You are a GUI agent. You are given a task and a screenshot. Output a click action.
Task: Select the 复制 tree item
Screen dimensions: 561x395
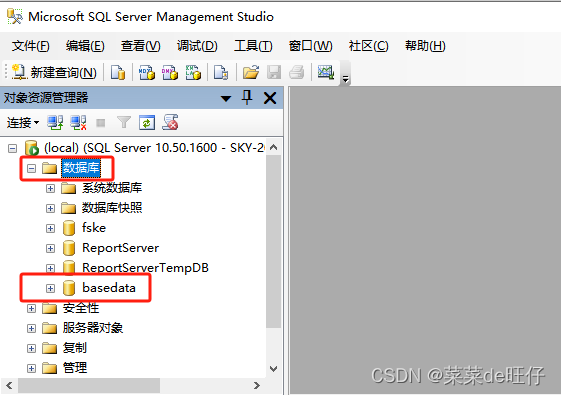(x=75, y=348)
